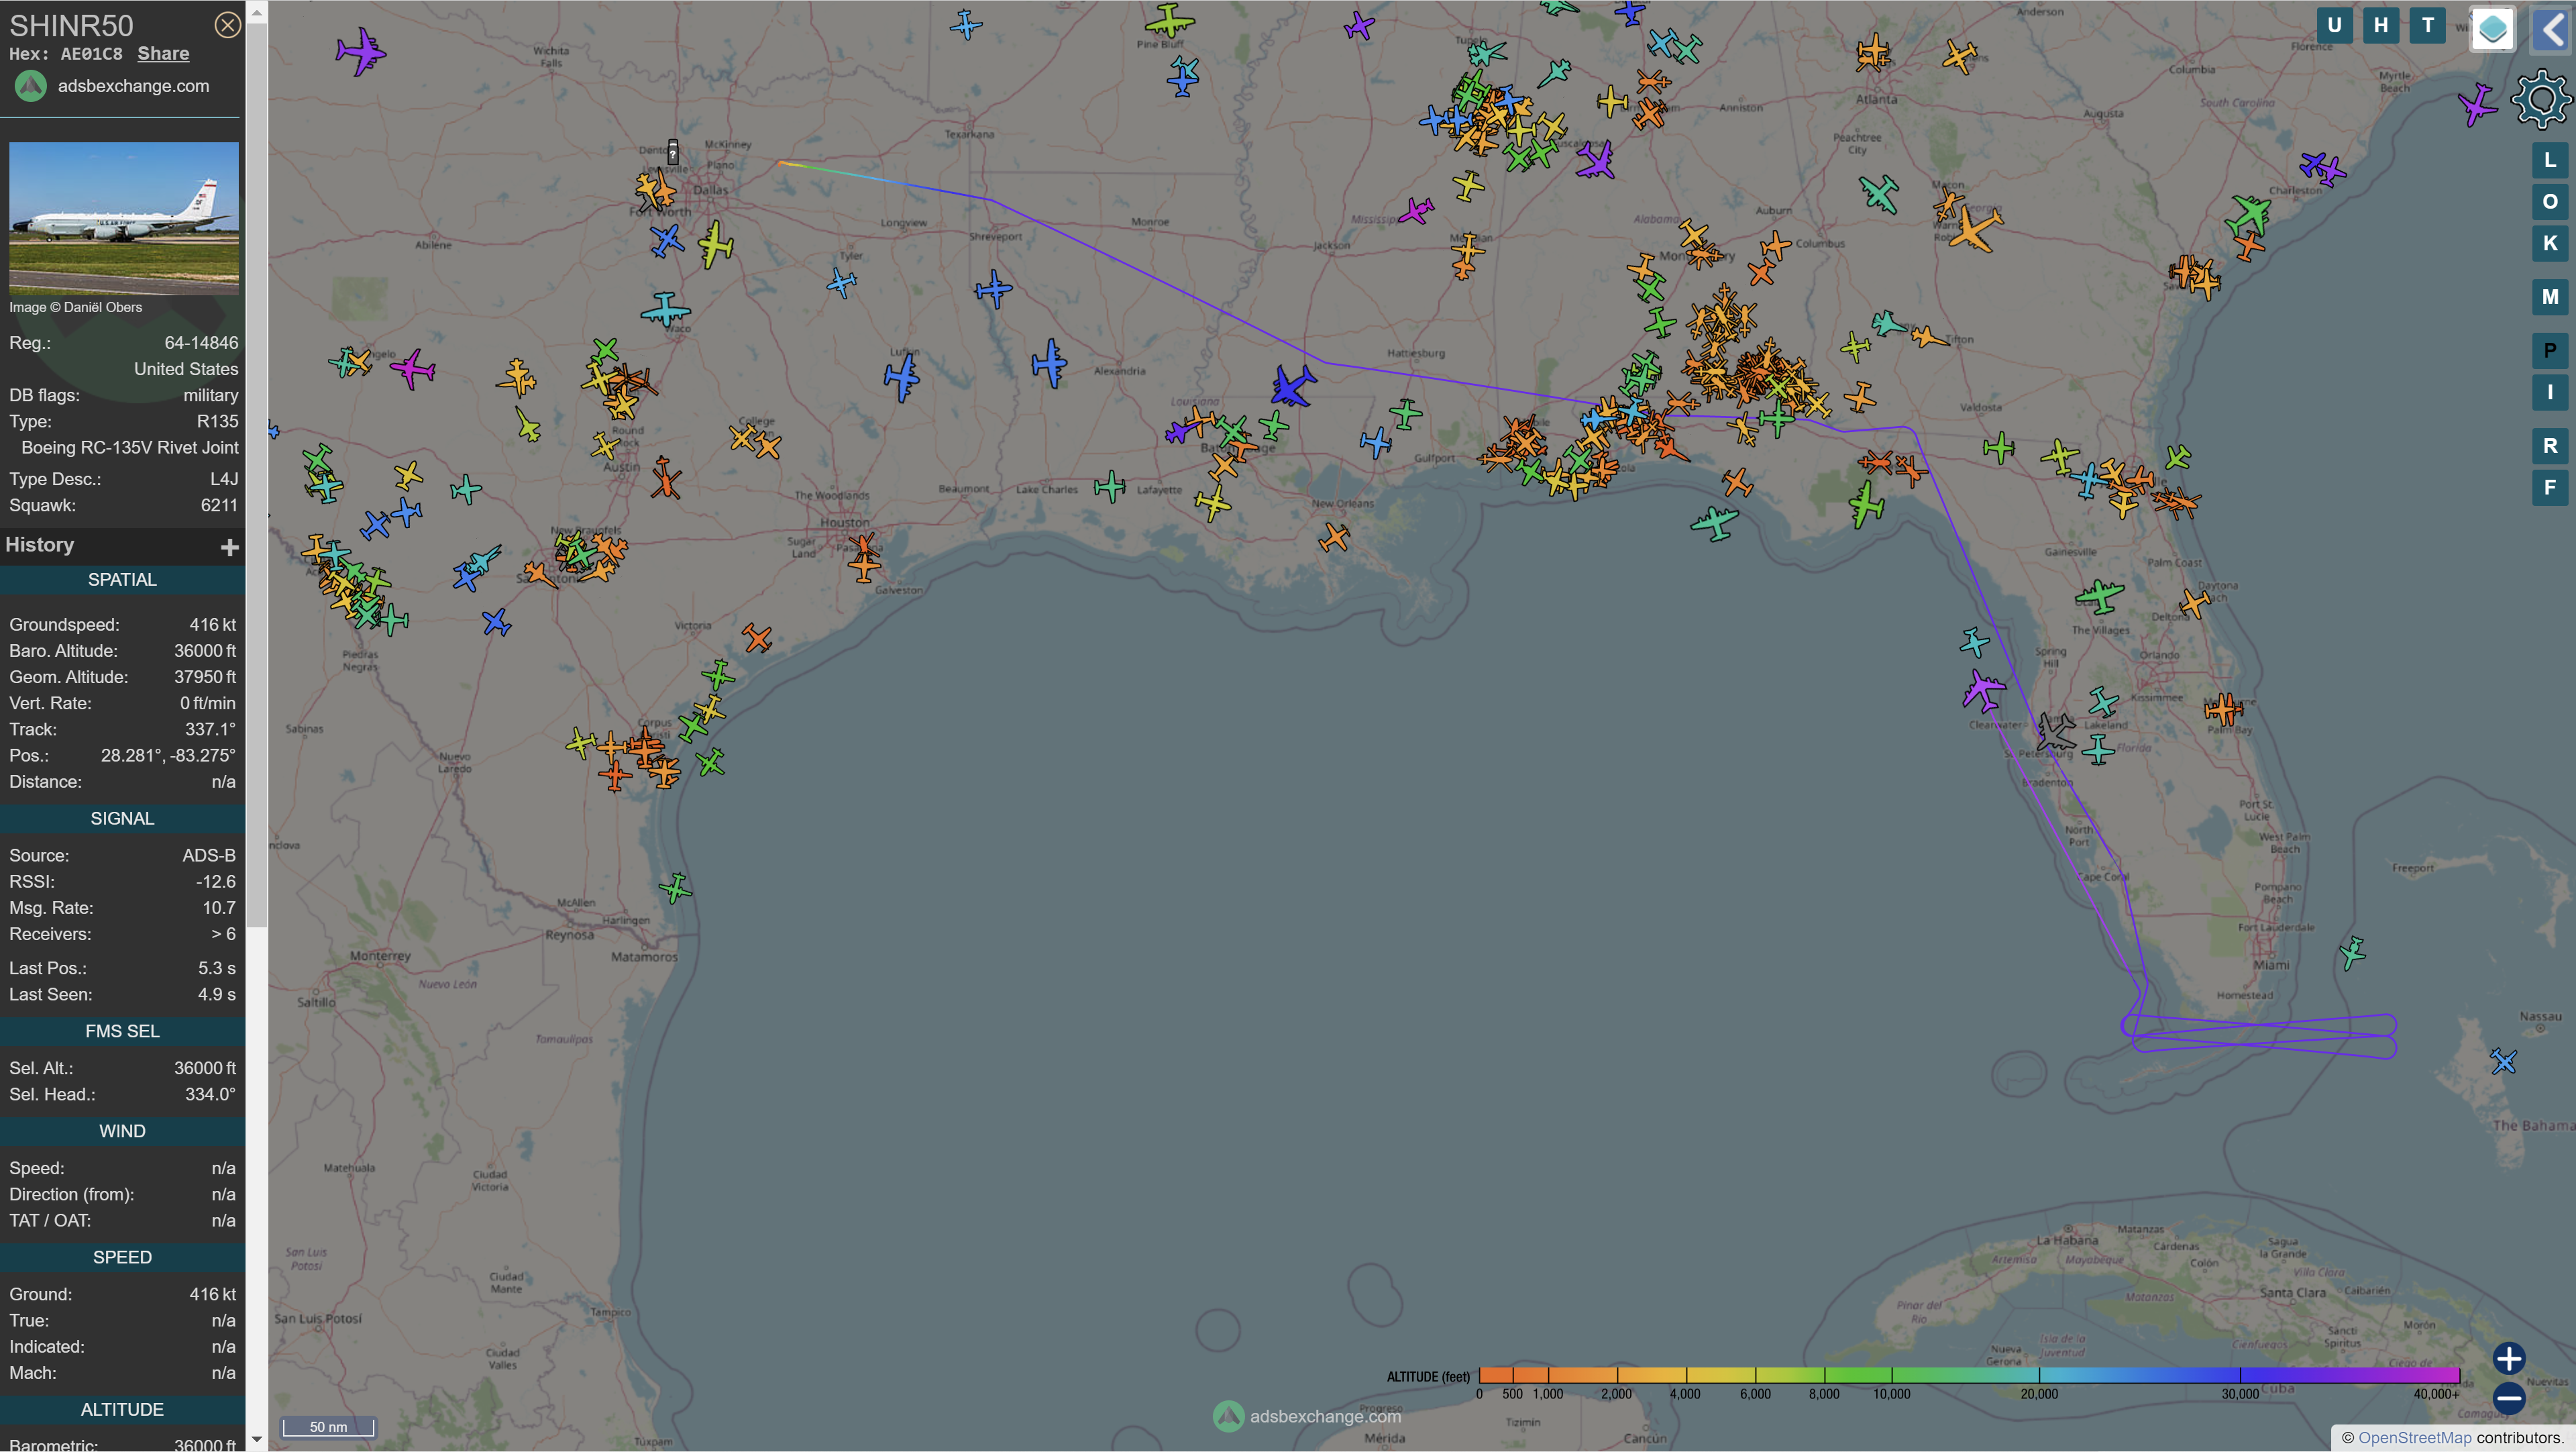Screen dimensions: 2576x1452
Task: Toggle the K map option button
Action: [2550, 243]
